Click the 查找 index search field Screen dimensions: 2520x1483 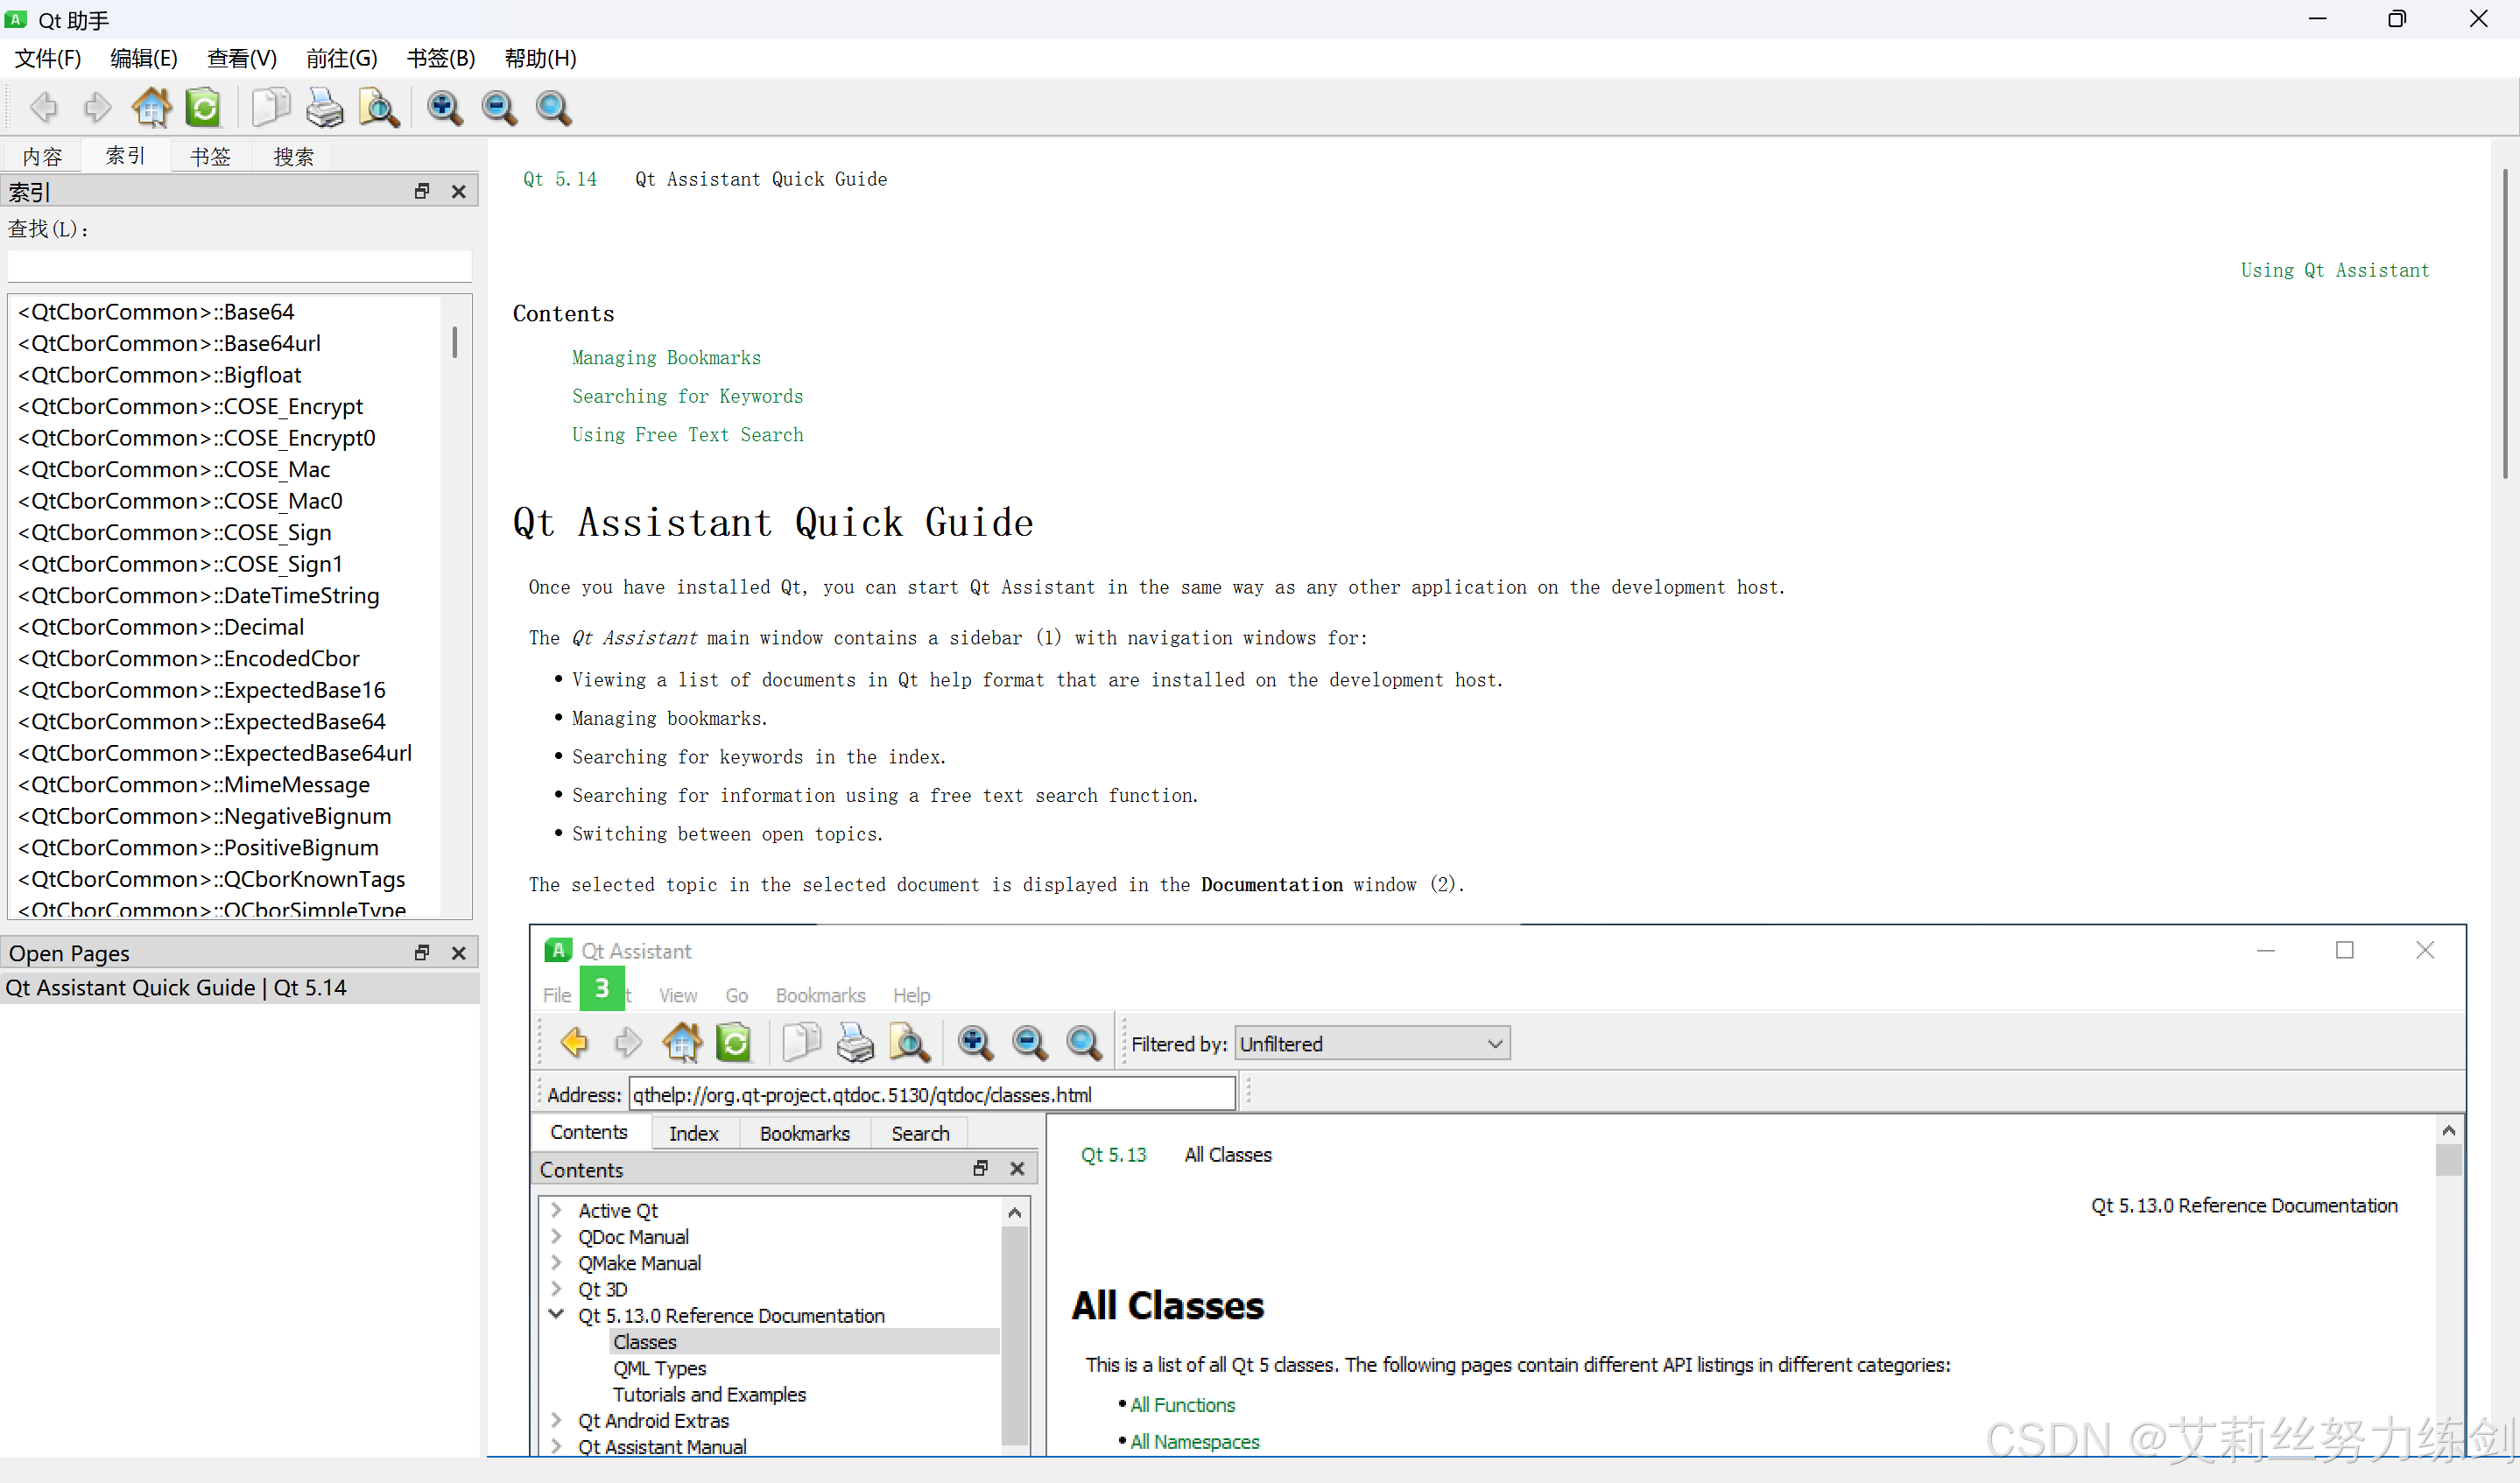(239, 266)
